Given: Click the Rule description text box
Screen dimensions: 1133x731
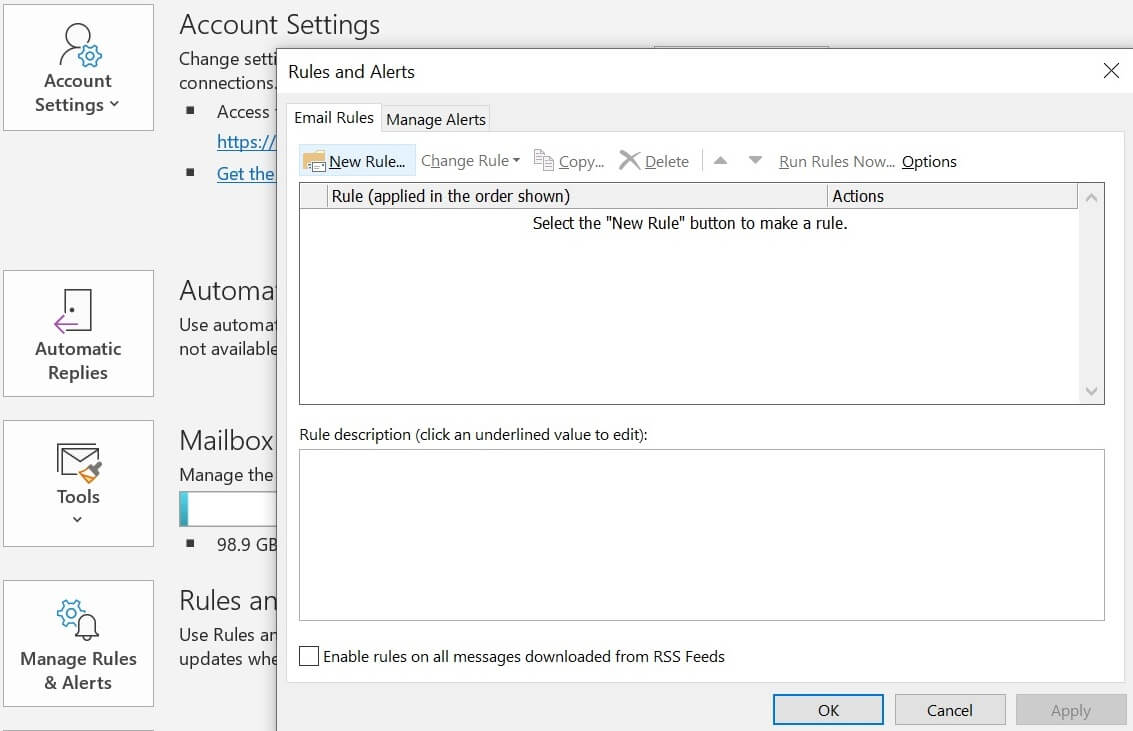Looking at the screenshot, I should (702, 535).
